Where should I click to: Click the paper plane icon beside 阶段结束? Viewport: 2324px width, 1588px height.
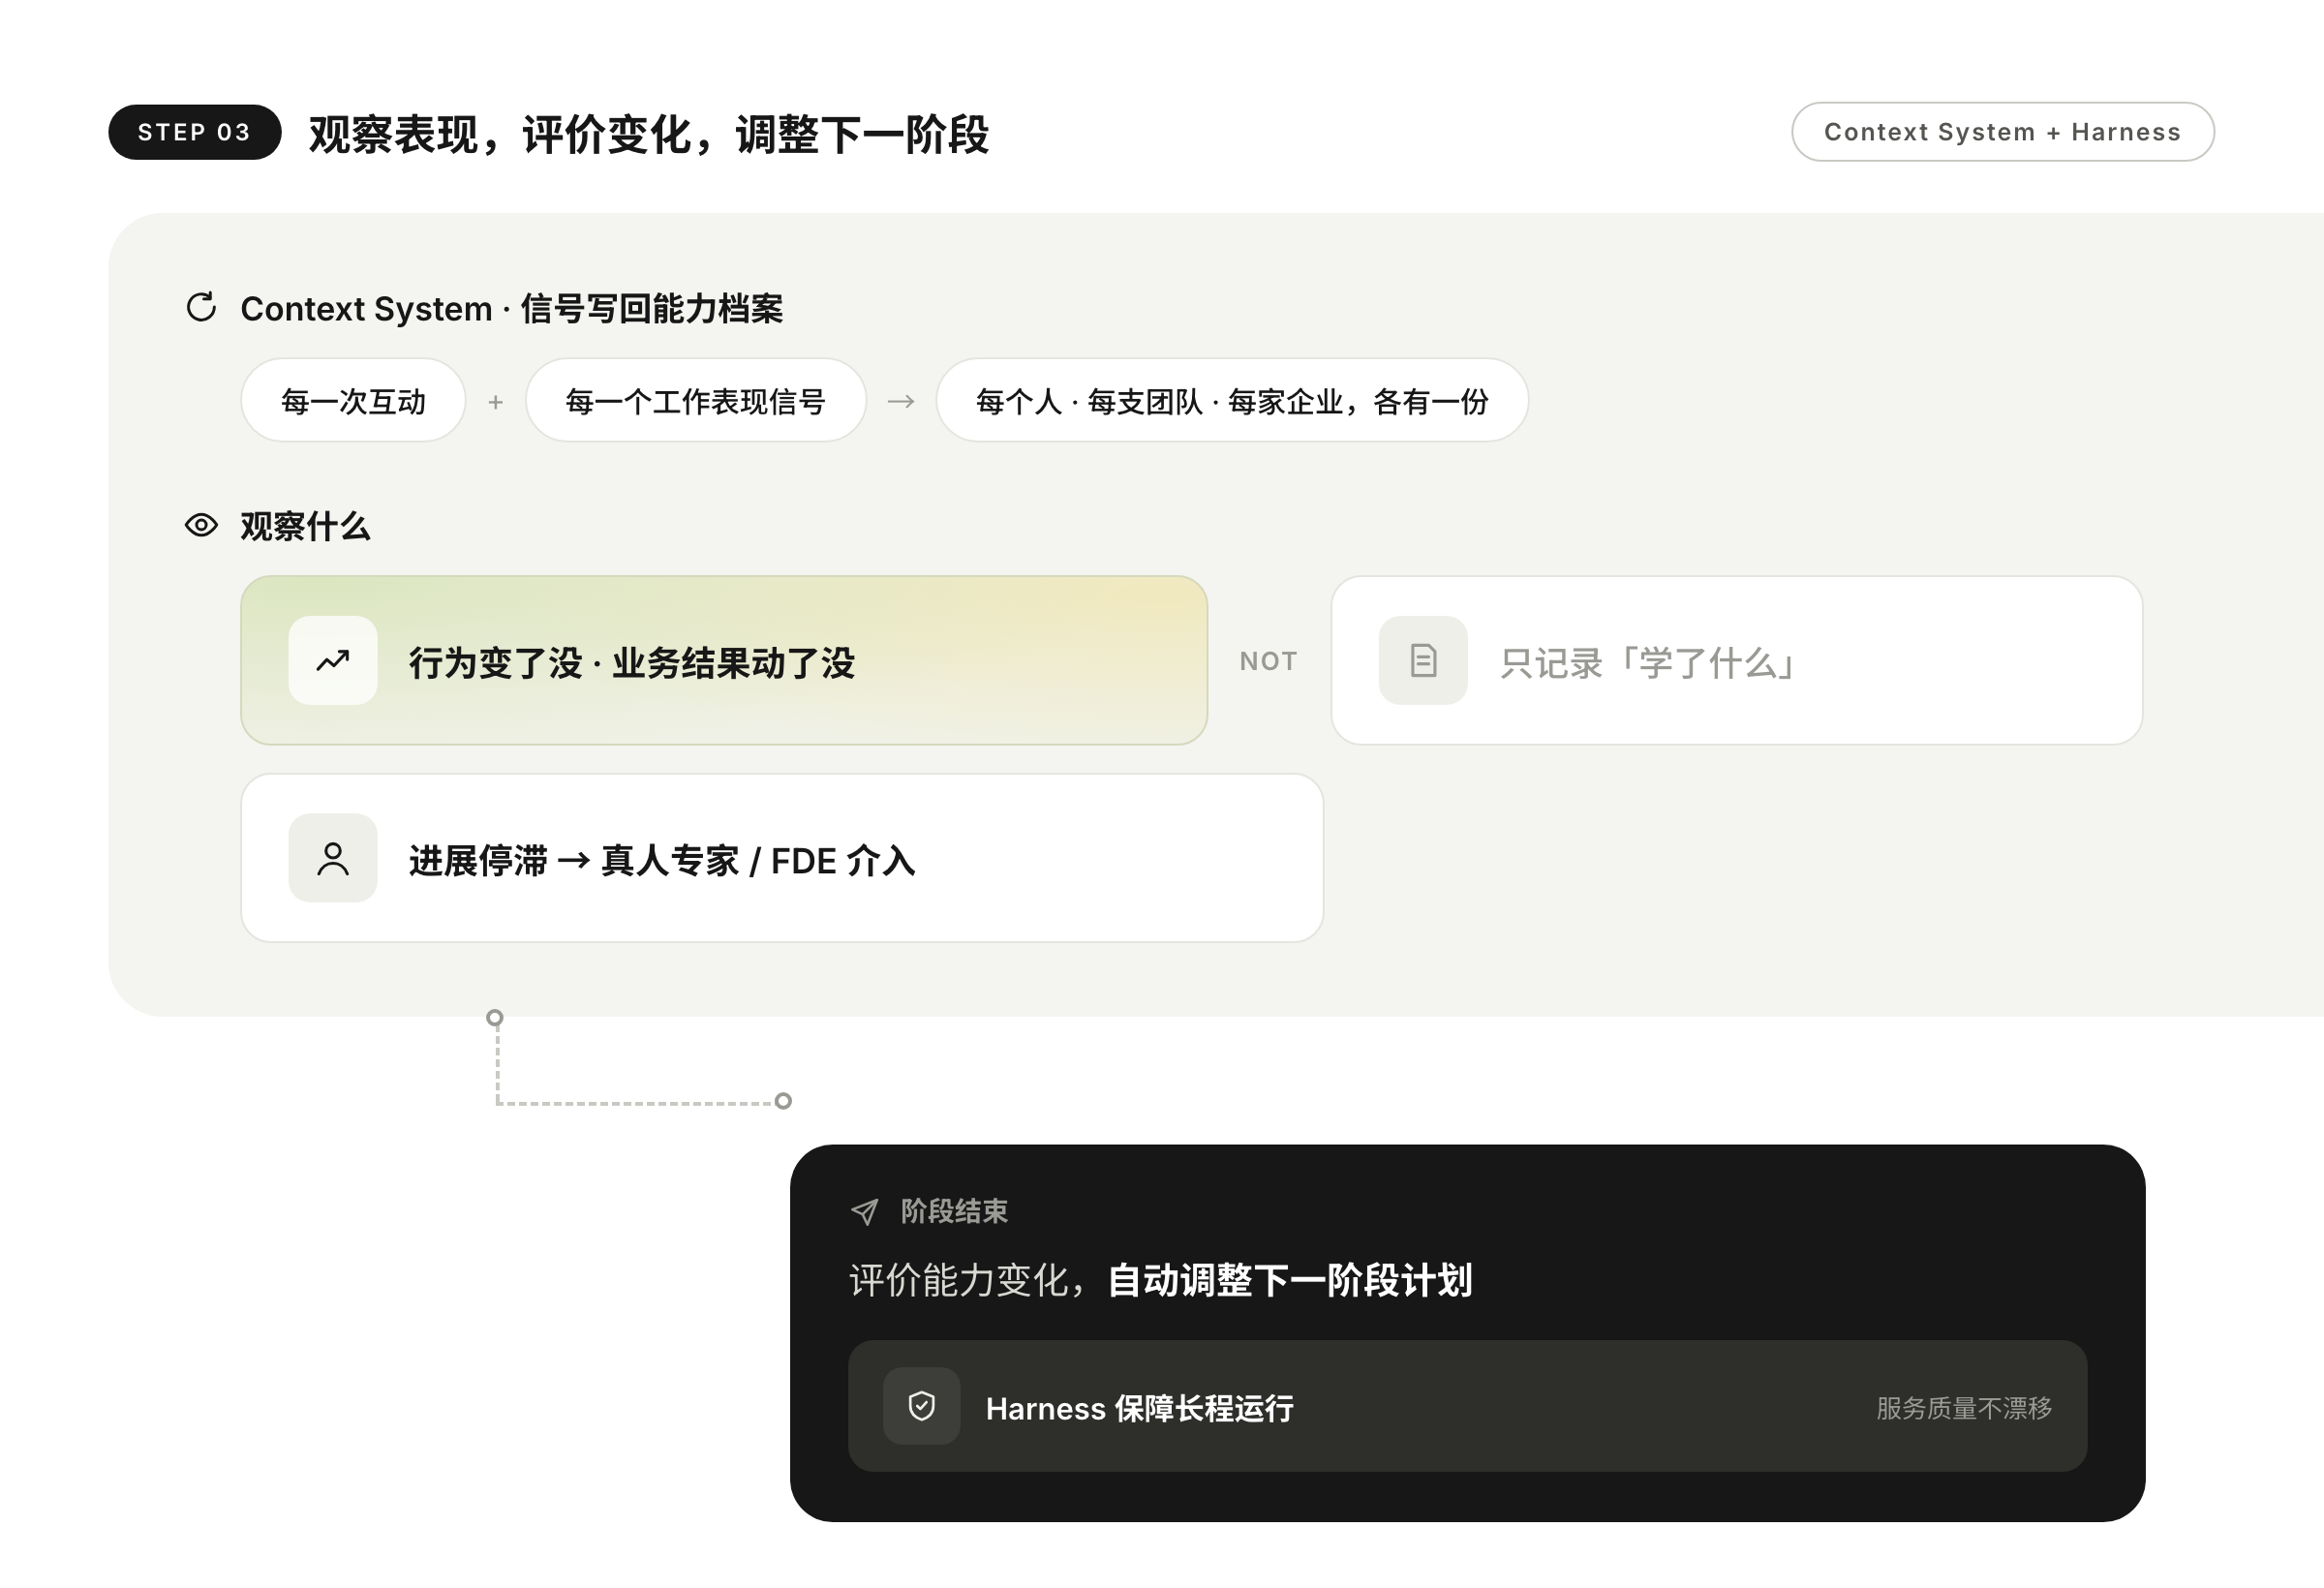pyautogui.click(x=865, y=1212)
